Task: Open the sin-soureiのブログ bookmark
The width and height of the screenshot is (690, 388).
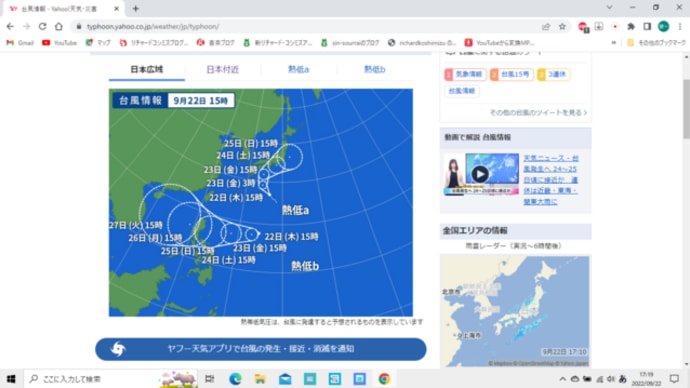Action: [350, 43]
